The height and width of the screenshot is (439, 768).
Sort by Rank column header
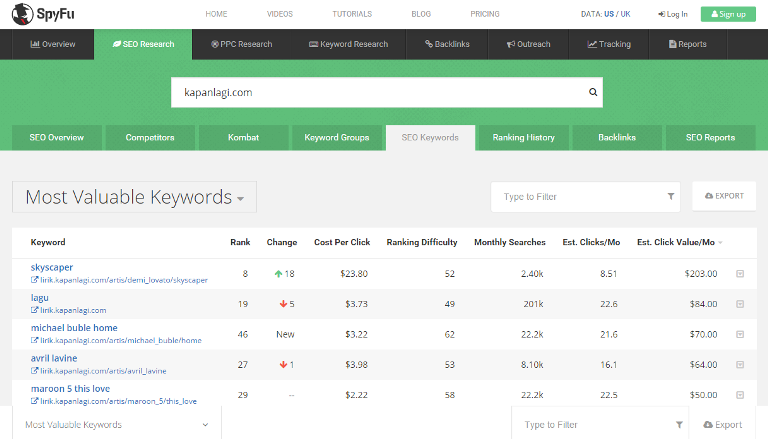tap(240, 242)
